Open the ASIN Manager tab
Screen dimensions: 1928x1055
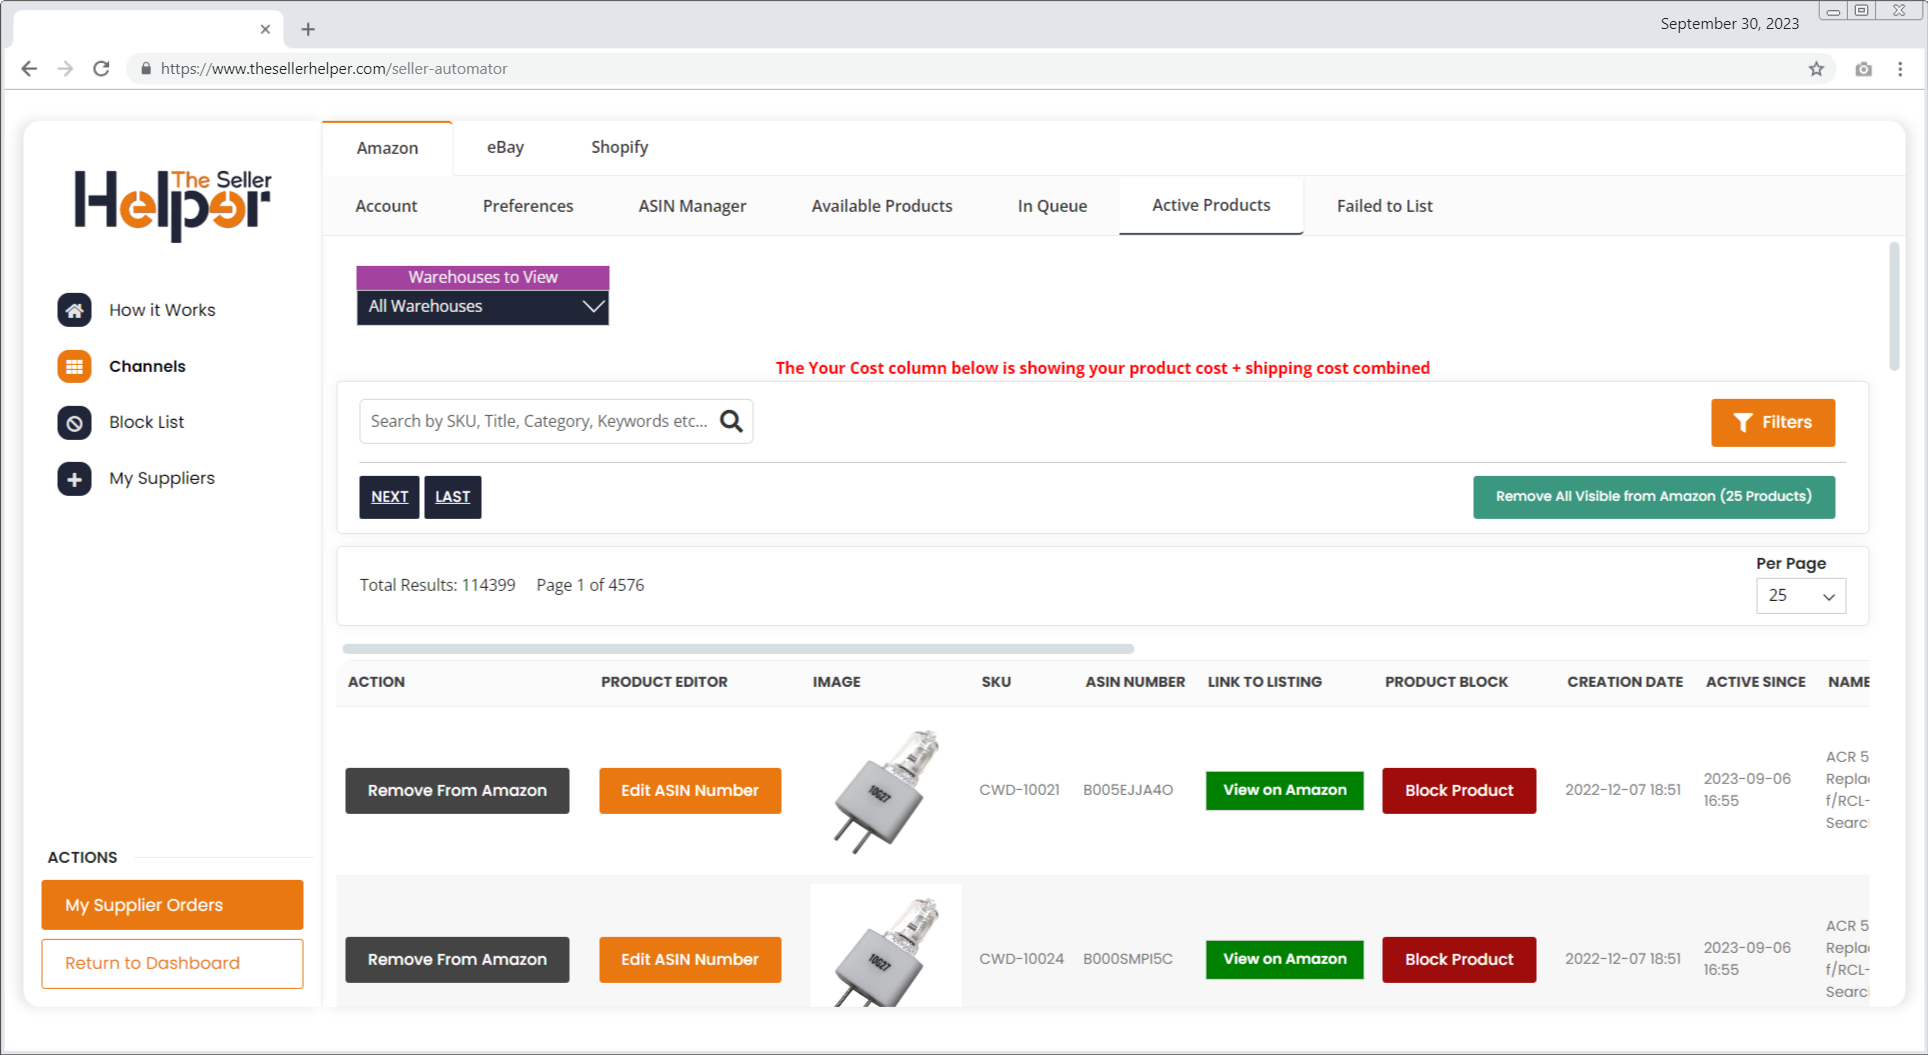pos(692,206)
